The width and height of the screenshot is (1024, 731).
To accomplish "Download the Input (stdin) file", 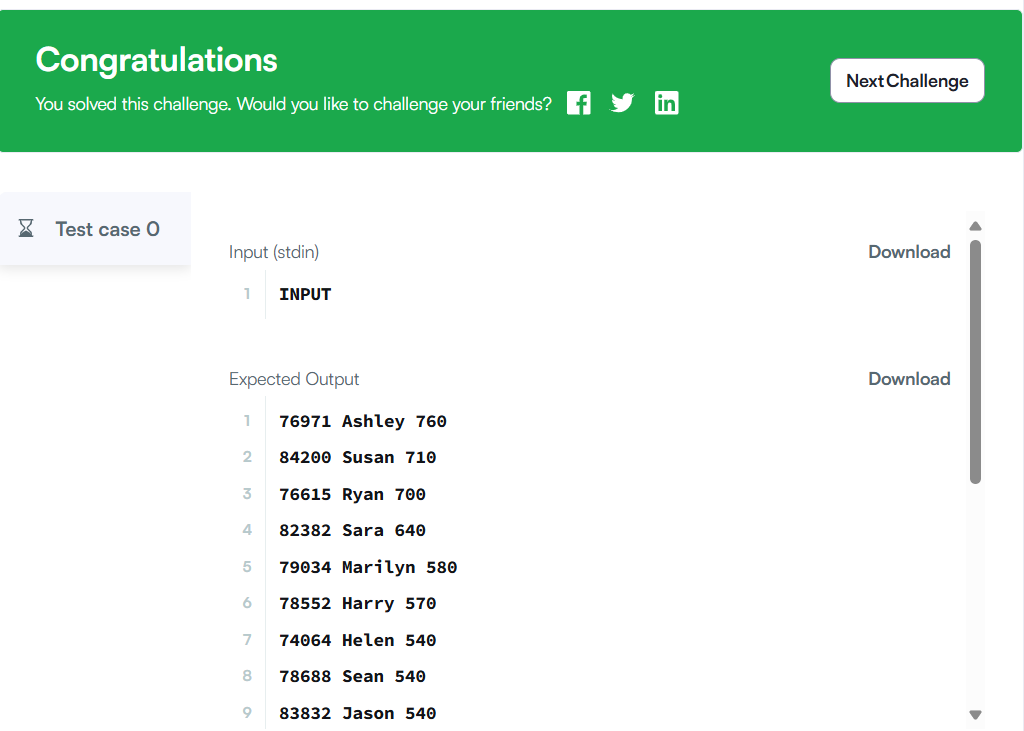I will pos(909,252).
